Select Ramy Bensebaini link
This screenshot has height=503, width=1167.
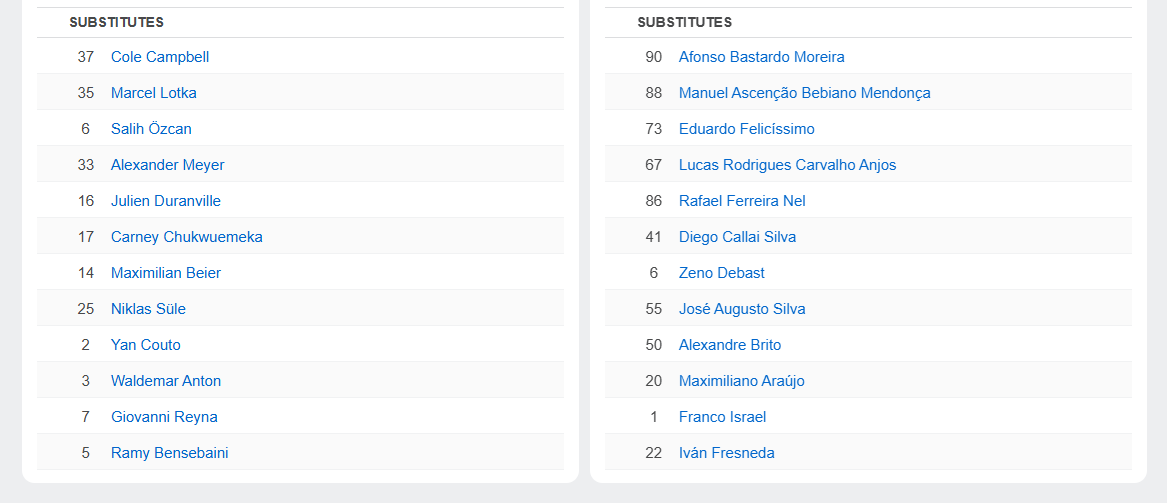point(169,453)
